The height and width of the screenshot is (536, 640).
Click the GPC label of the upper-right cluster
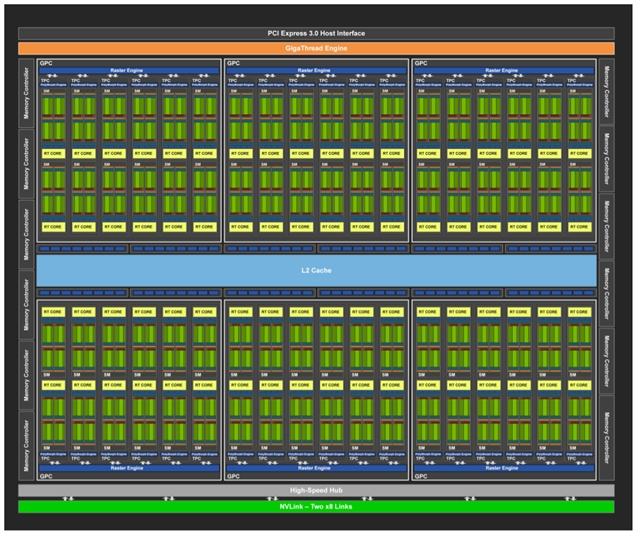point(421,63)
